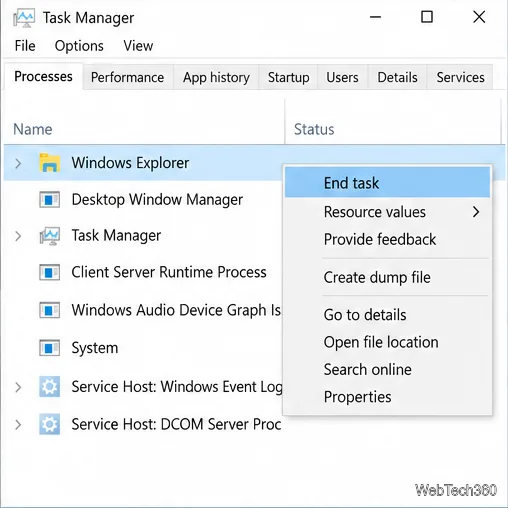508x508 pixels.
Task: Expand Service Host: DCOM Server Process
Action: tap(18, 424)
